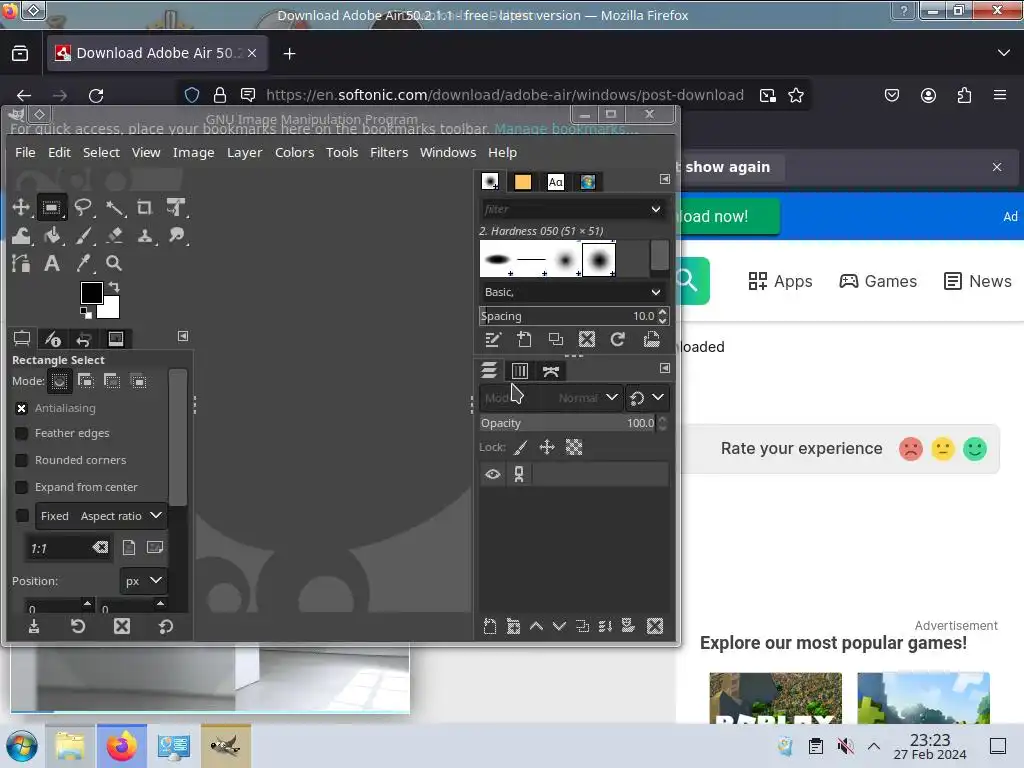The image size is (1024, 768).
Task: Reset colors to black and white
Action: click(x=86, y=313)
